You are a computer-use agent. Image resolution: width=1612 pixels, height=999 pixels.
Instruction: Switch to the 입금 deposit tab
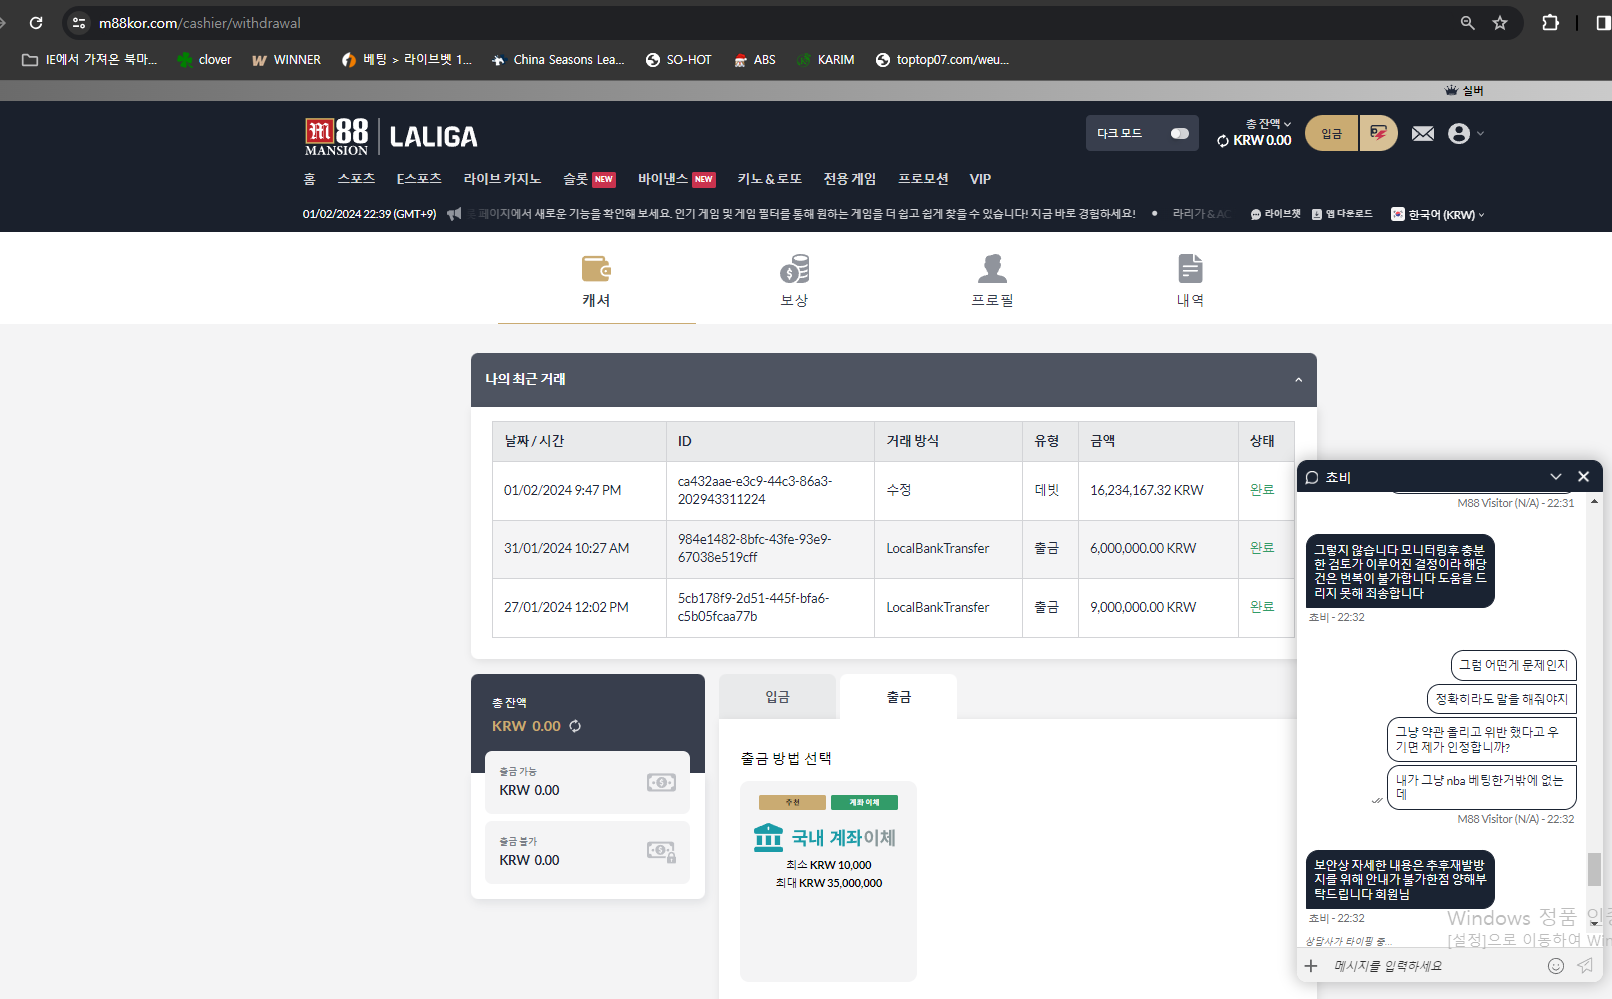coord(777,697)
